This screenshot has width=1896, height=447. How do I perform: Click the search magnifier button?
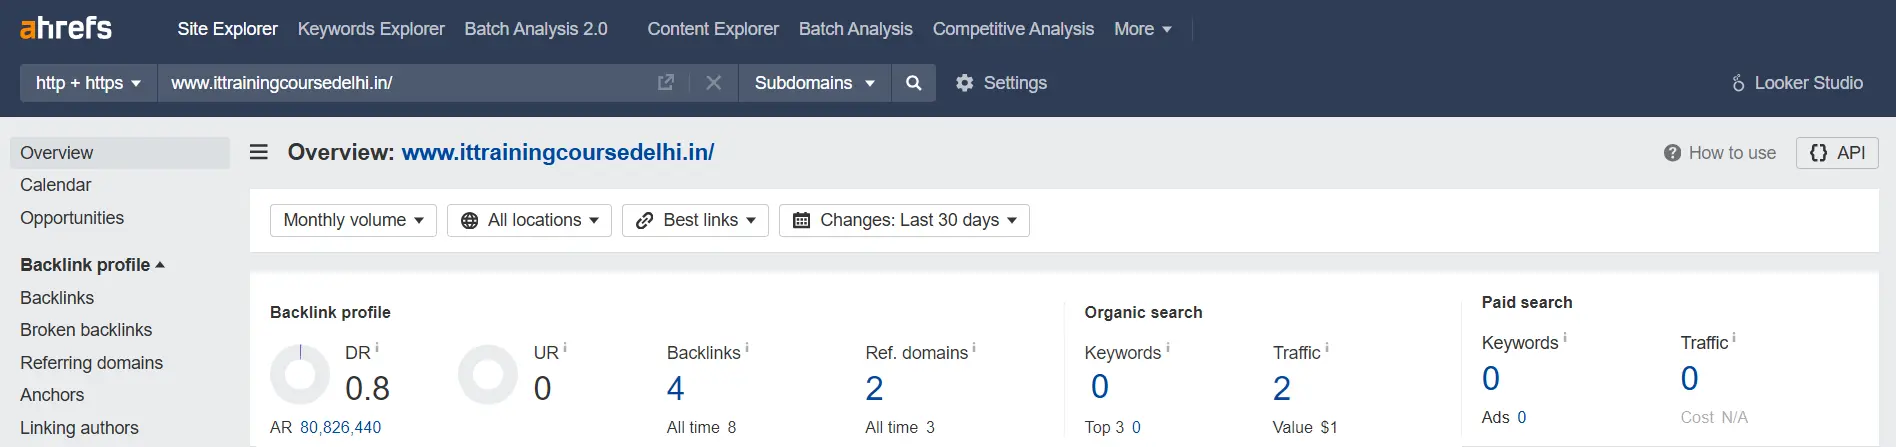tap(913, 83)
